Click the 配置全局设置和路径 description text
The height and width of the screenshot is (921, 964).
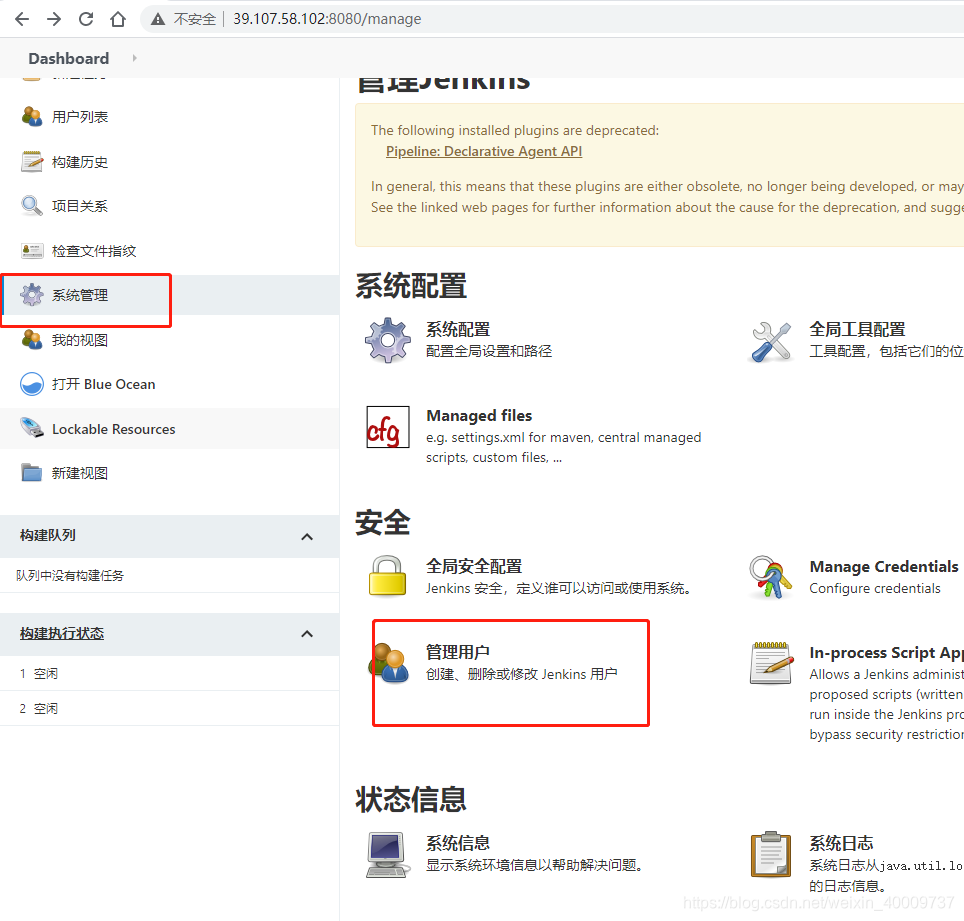[x=489, y=351]
